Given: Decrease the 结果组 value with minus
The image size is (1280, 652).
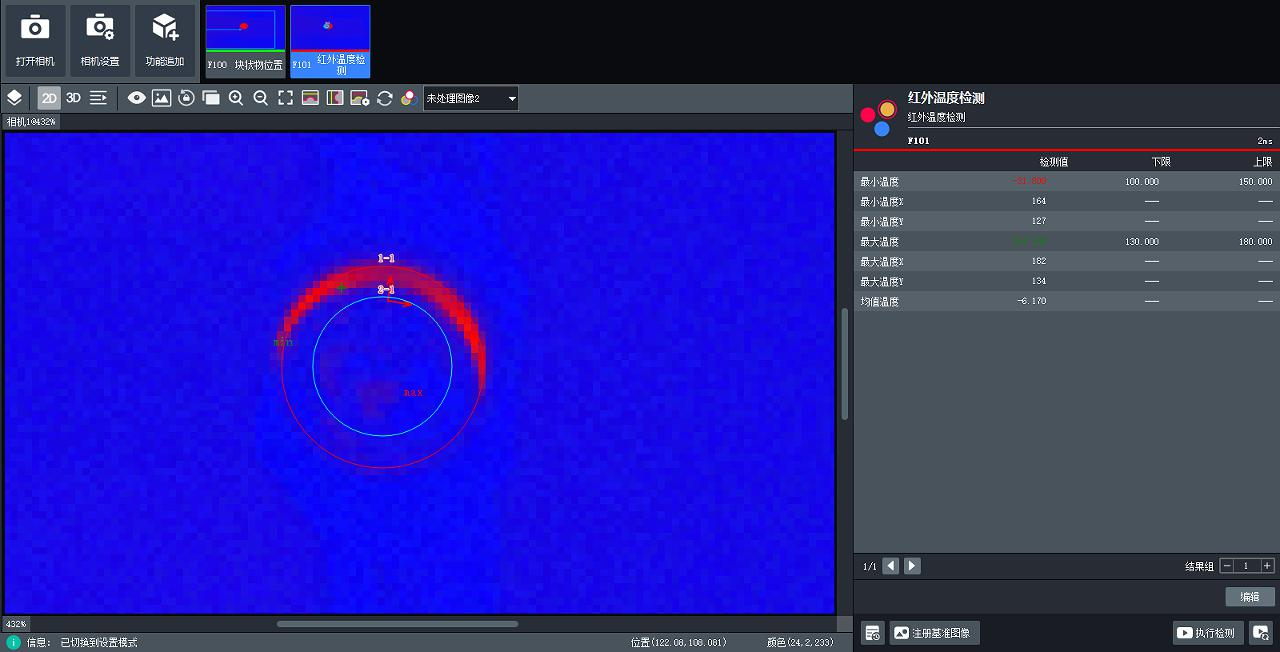Looking at the screenshot, I should (1227, 566).
